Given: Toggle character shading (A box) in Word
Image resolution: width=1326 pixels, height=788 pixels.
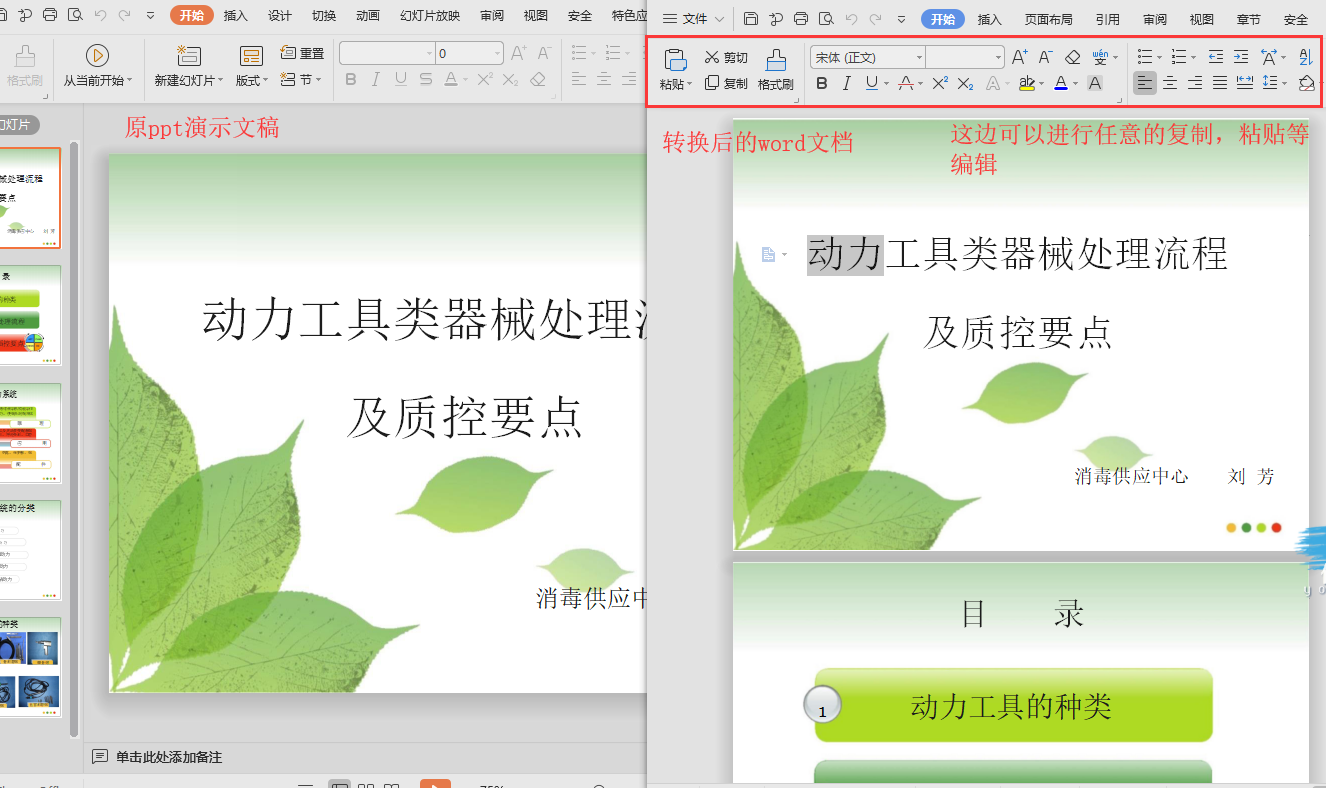Looking at the screenshot, I should [x=1095, y=84].
